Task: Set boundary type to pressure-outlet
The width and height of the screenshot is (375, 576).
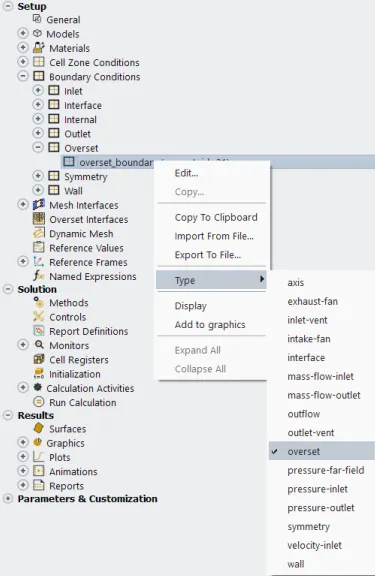Action: tap(322, 508)
